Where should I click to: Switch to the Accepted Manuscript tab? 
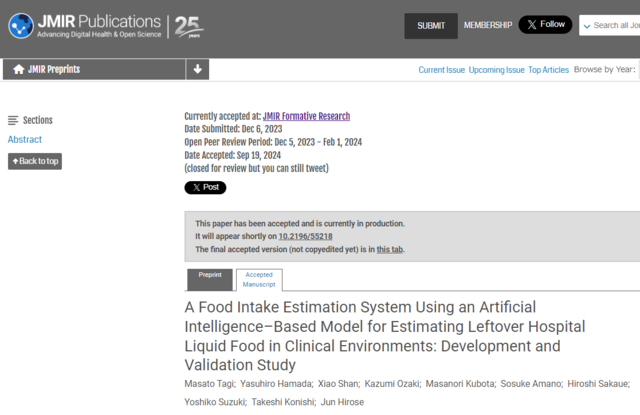(x=259, y=280)
